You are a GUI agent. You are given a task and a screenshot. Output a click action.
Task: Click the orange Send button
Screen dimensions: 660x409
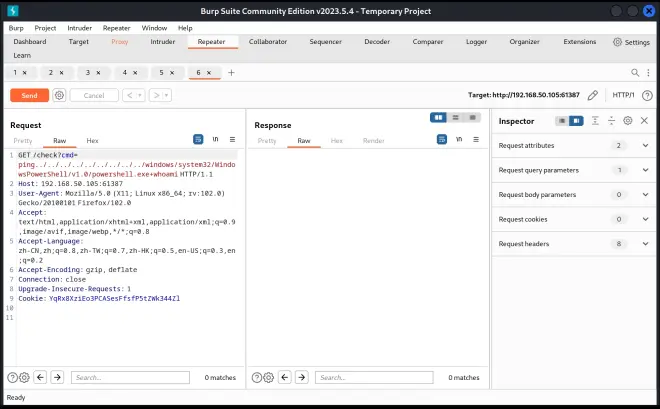click(29, 95)
